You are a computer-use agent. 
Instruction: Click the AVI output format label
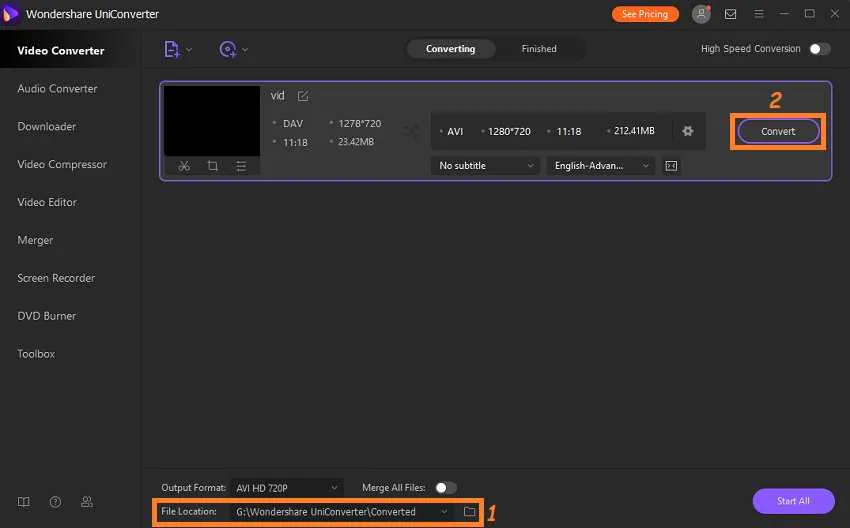(x=455, y=131)
